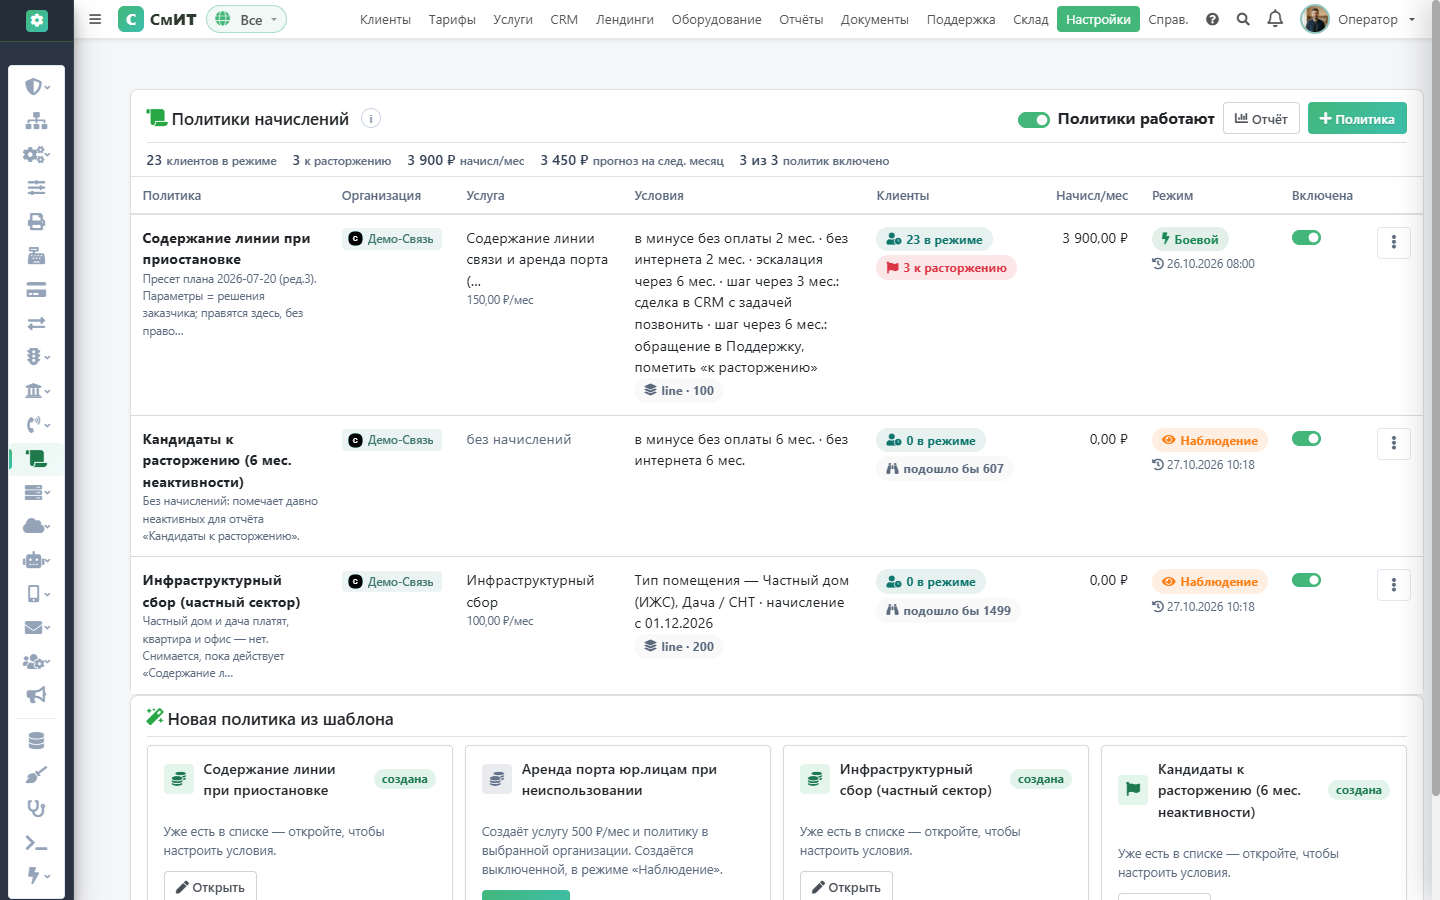Select the active accrual policies scroll icon
Viewport: 1440px width, 900px height.
36,459
